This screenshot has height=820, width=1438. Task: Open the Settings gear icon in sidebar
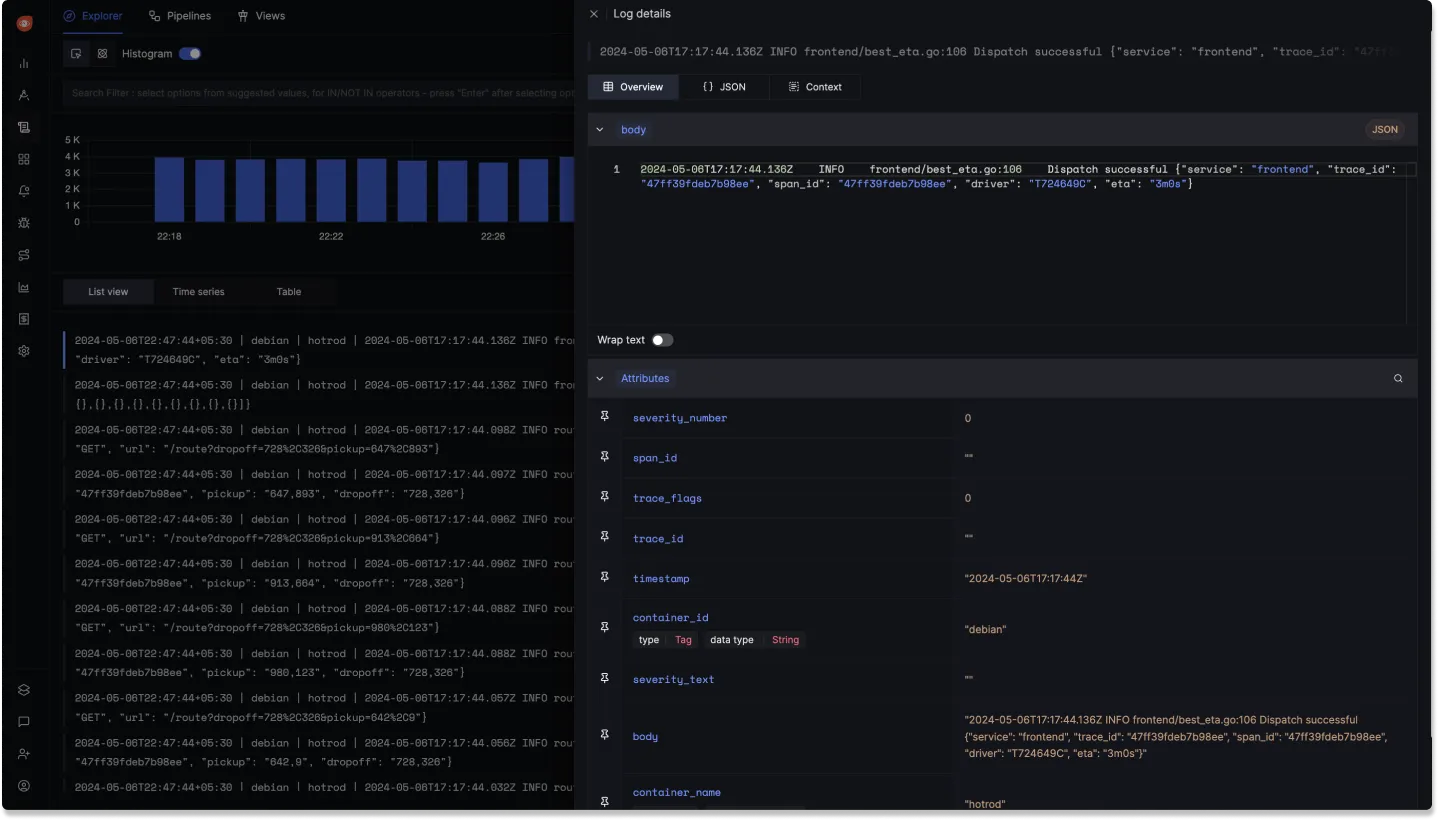click(x=24, y=351)
